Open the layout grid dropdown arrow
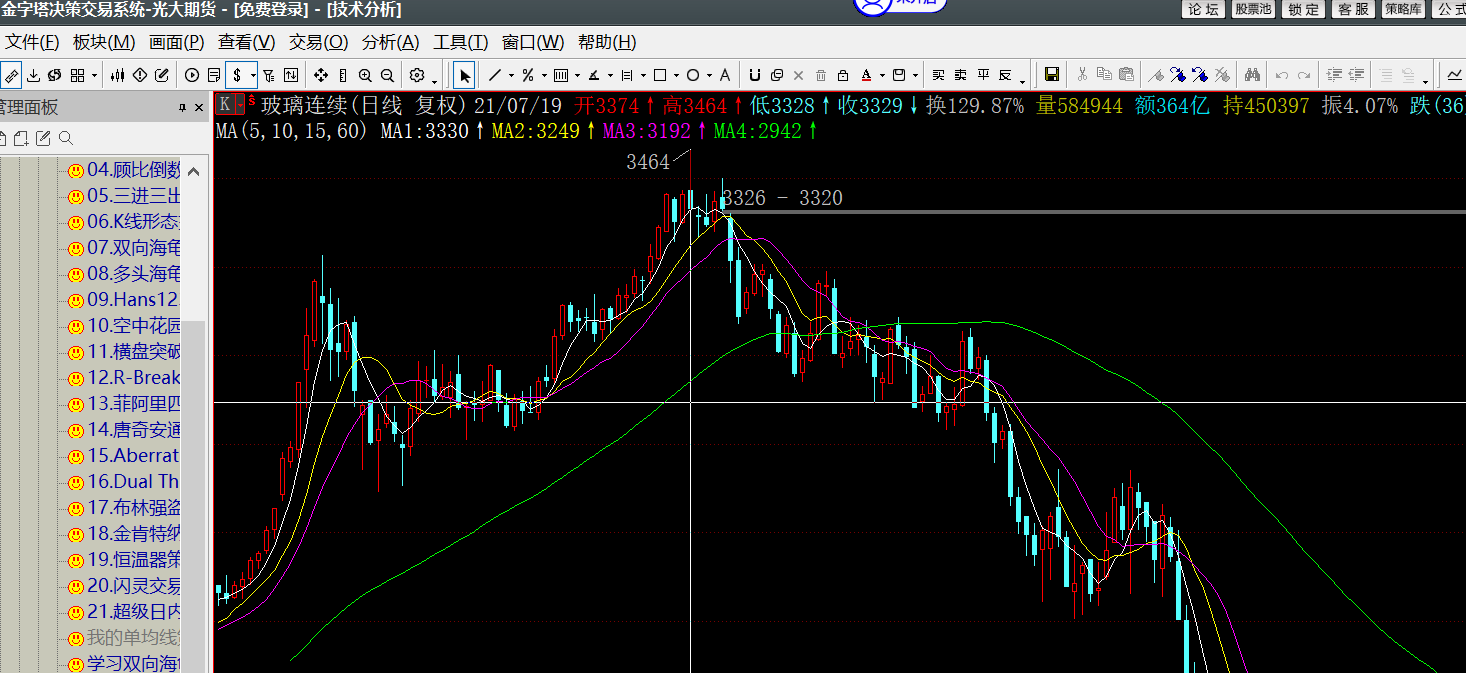The width and height of the screenshot is (1466, 673). pos(94,75)
